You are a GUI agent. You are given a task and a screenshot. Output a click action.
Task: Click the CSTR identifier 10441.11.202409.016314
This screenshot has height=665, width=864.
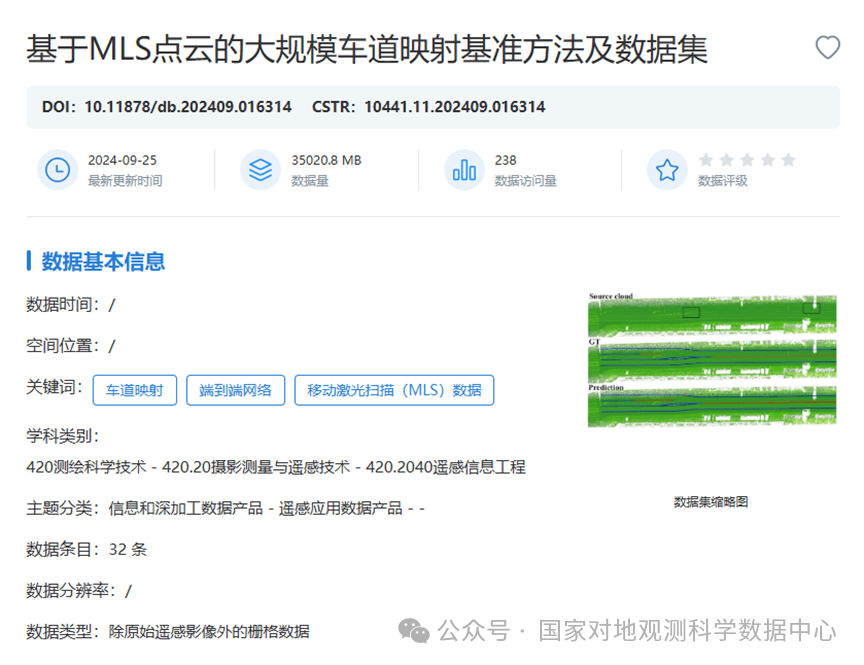pyautogui.click(x=454, y=106)
